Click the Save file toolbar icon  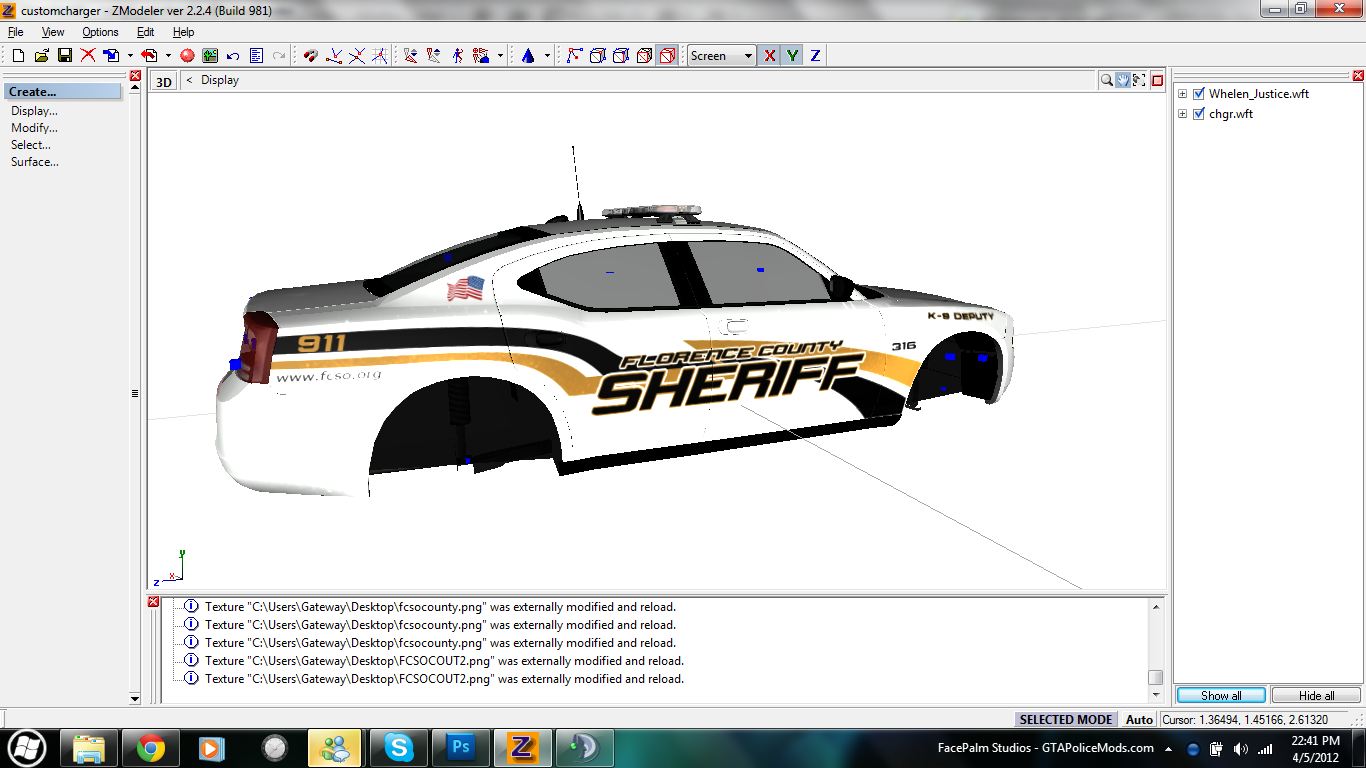64,56
